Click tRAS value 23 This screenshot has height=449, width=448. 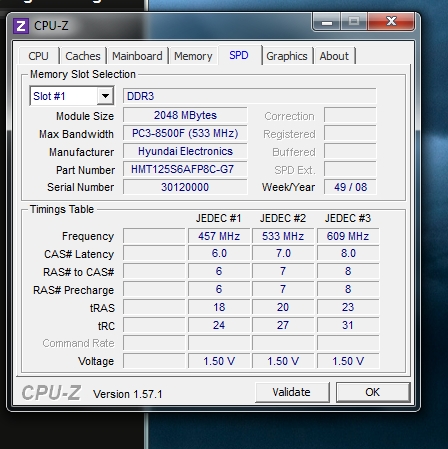(348, 307)
